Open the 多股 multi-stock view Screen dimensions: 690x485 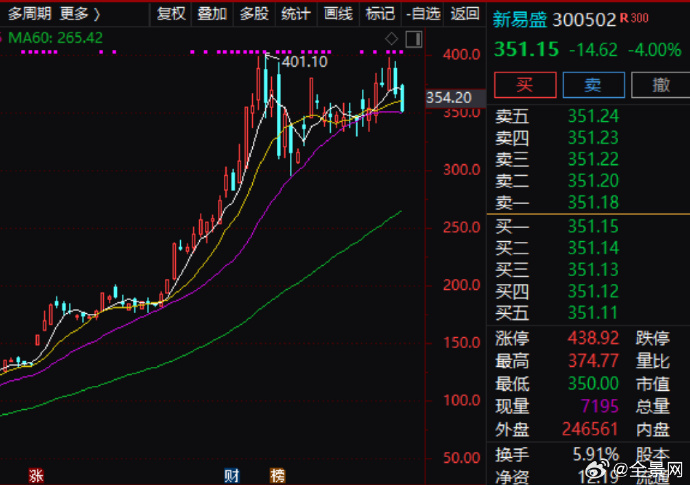254,14
